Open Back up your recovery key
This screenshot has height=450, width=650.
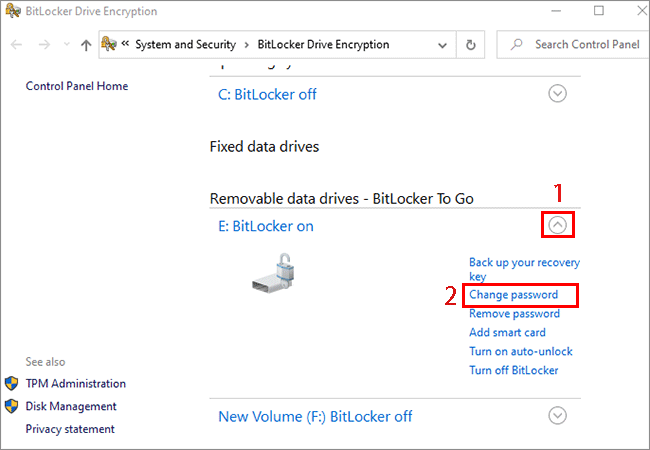pos(524,269)
